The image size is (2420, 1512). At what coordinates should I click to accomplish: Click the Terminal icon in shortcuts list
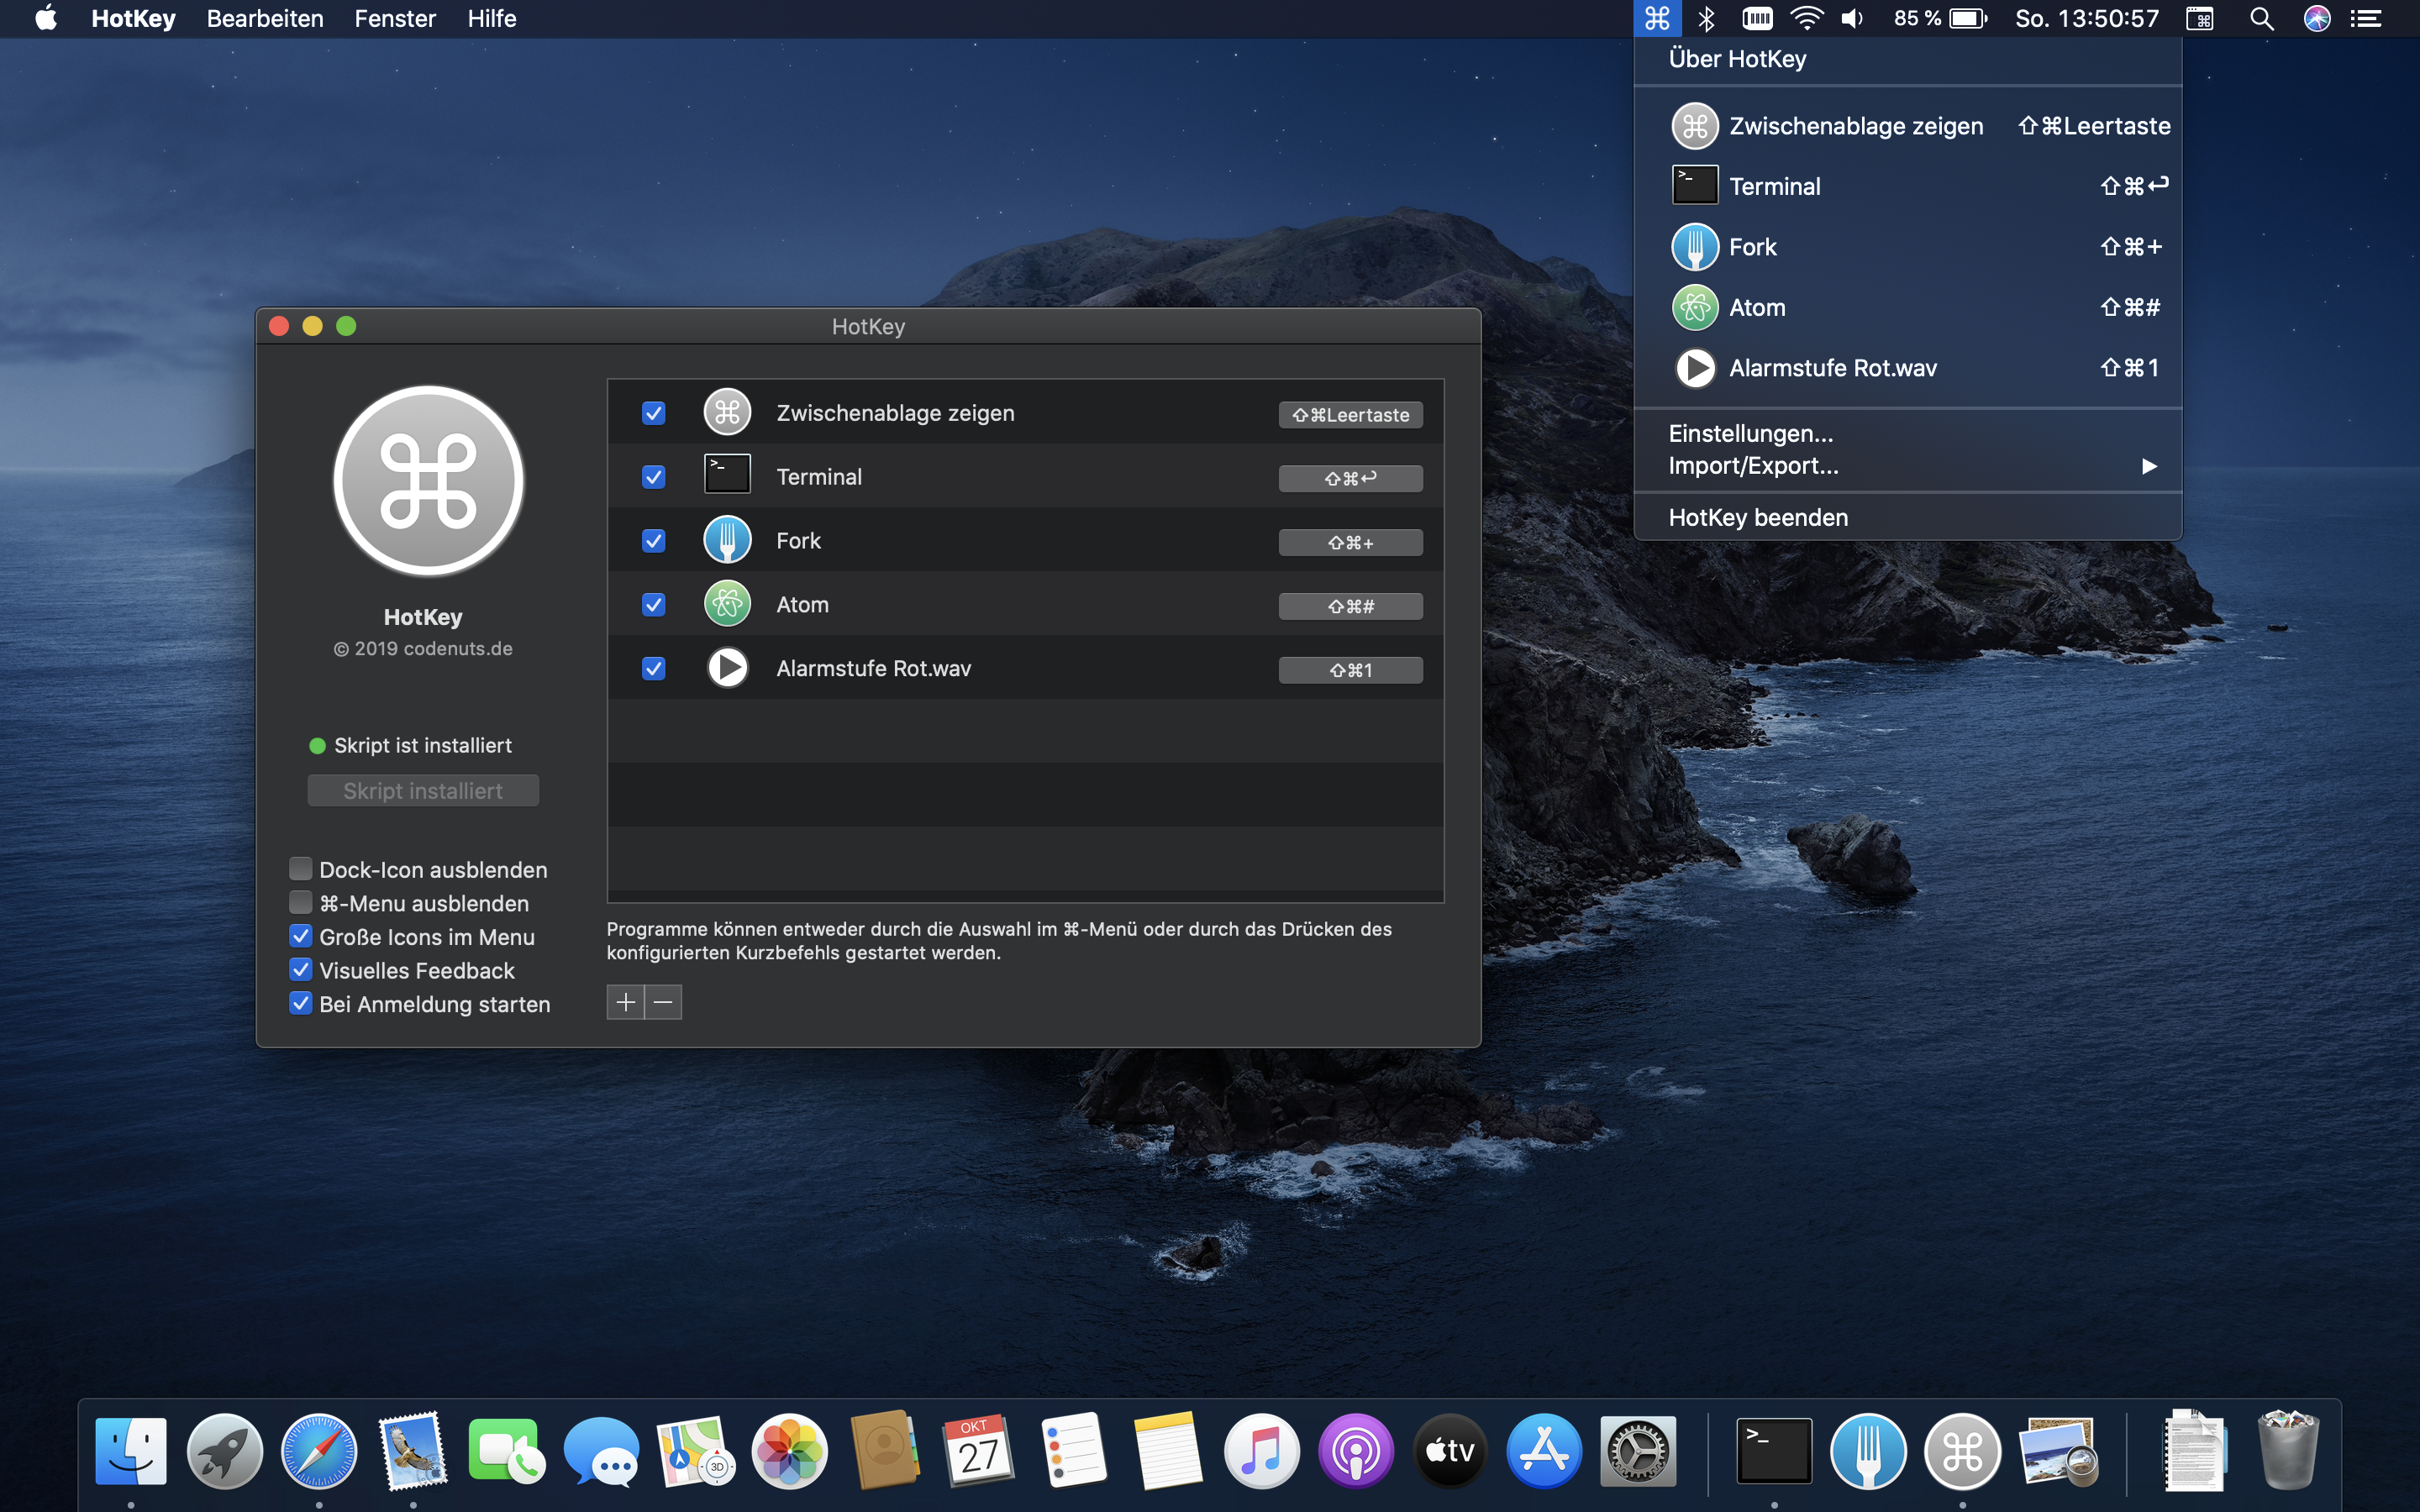coord(727,475)
